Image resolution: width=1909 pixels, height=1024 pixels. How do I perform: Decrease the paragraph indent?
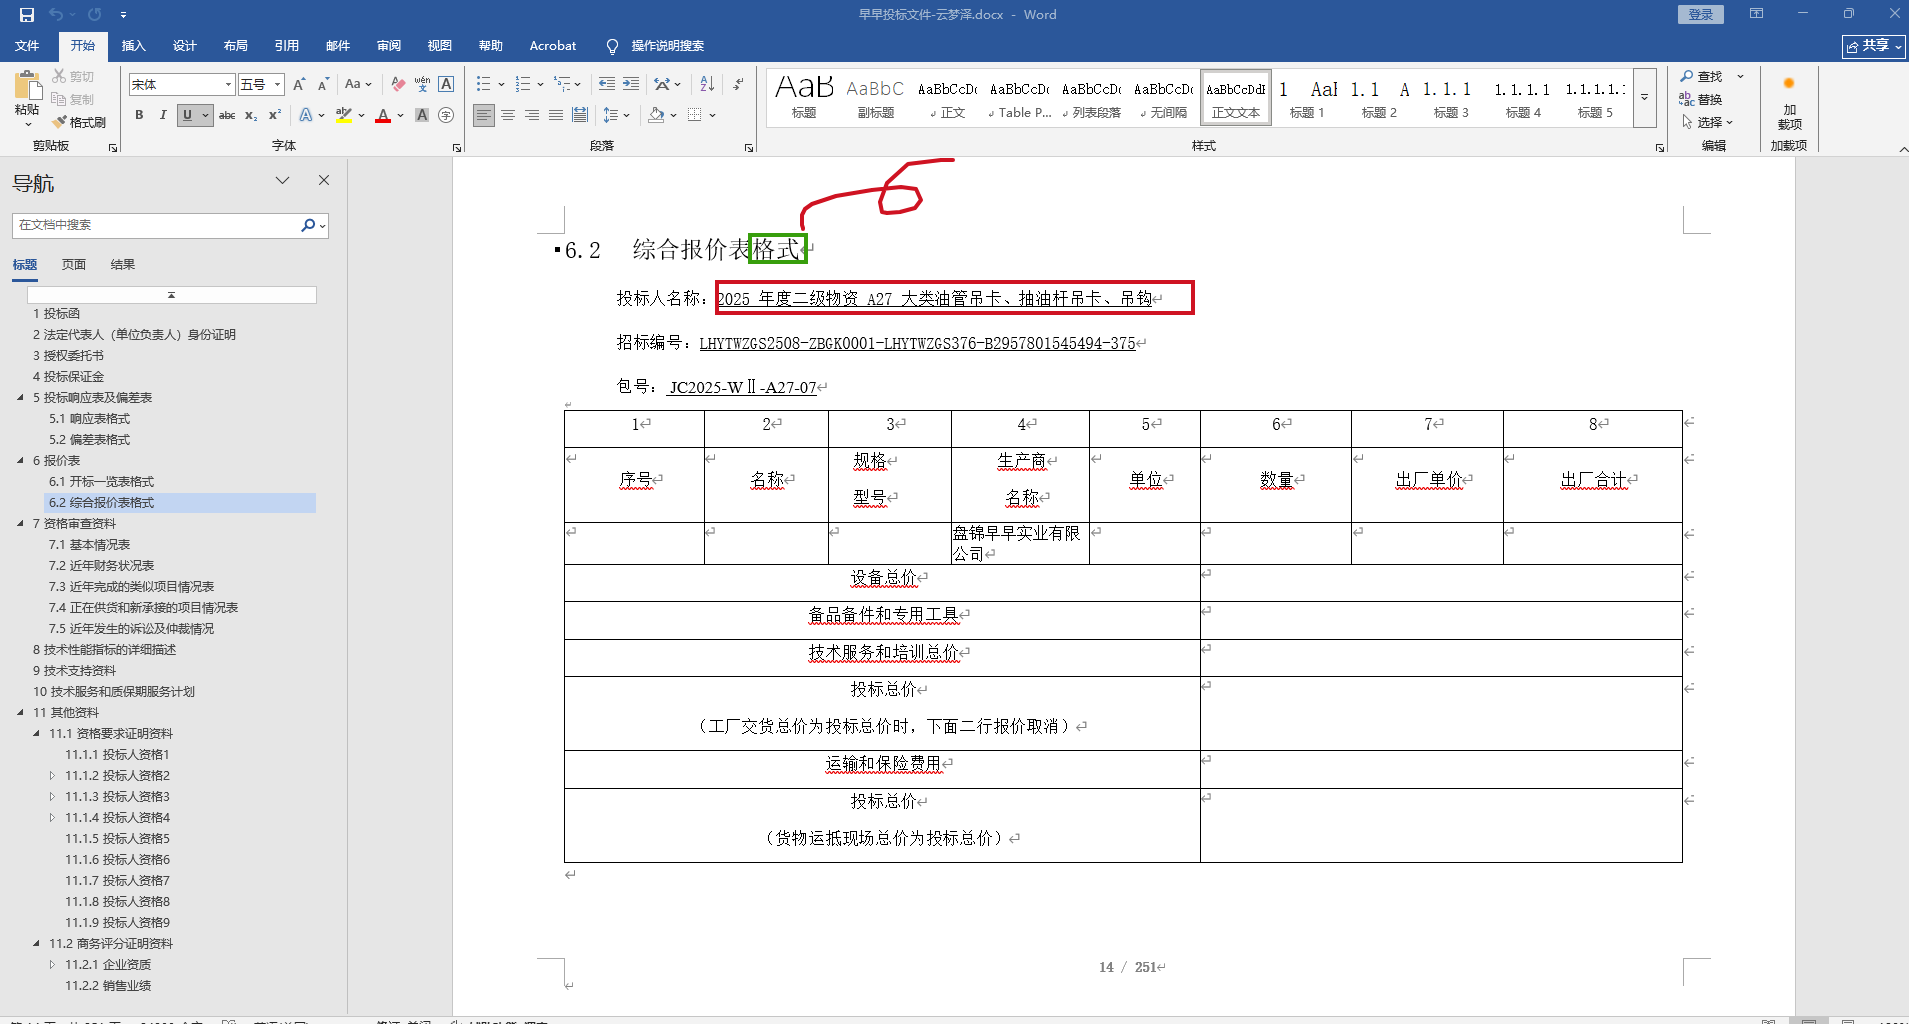tap(607, 85)
